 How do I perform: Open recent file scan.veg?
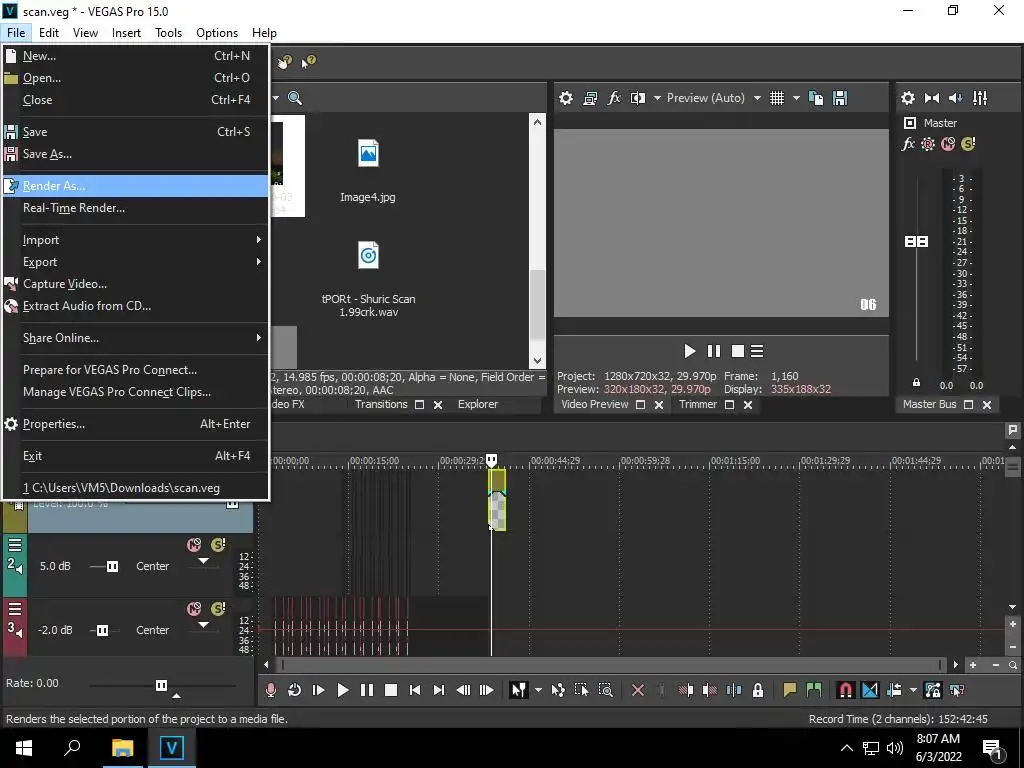(136, 488)
